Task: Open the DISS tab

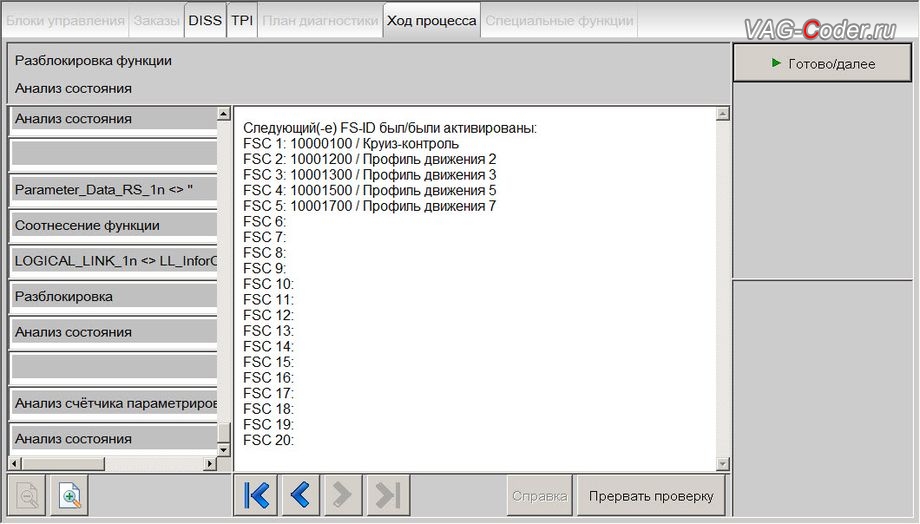Action: click(x=205, y=21)
